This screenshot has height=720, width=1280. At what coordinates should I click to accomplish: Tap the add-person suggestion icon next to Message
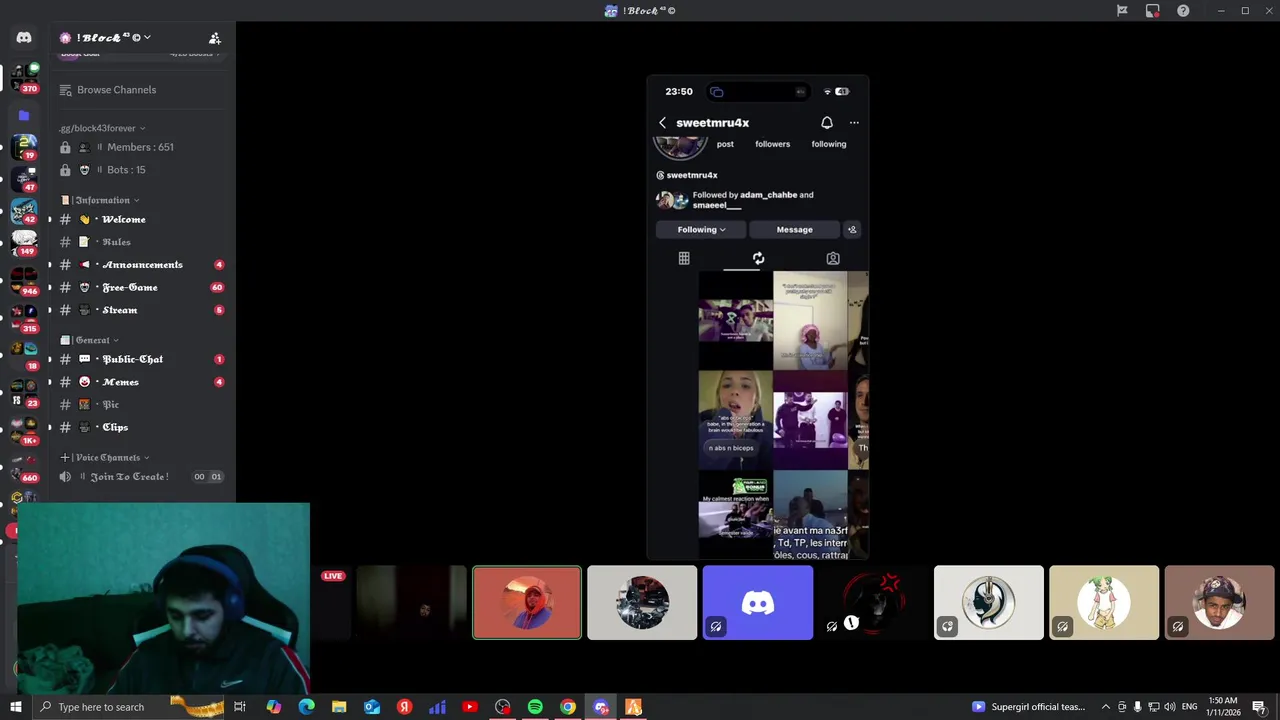[x=852, y=230]
